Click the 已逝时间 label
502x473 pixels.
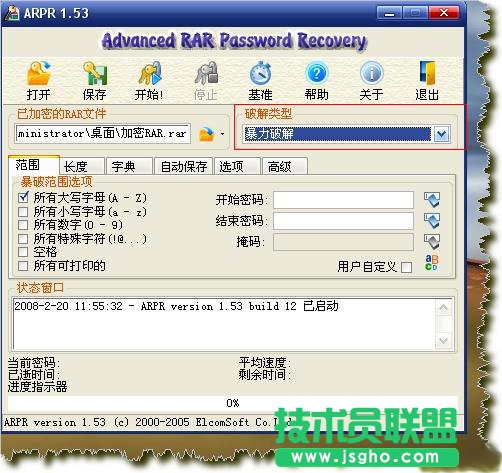point(33,375)
